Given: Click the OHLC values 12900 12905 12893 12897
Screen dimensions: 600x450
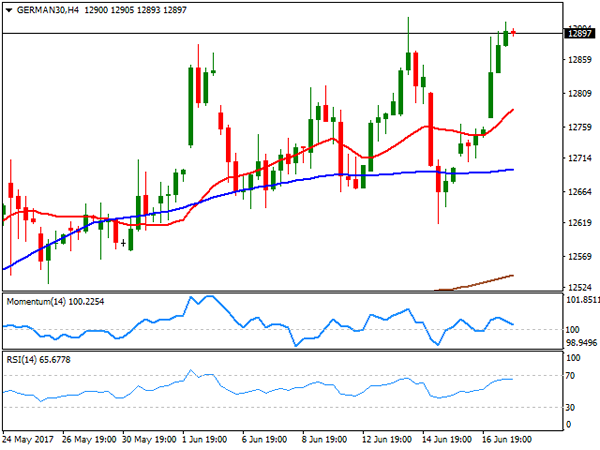Looking at the screenshot, I should pos(135,10).
